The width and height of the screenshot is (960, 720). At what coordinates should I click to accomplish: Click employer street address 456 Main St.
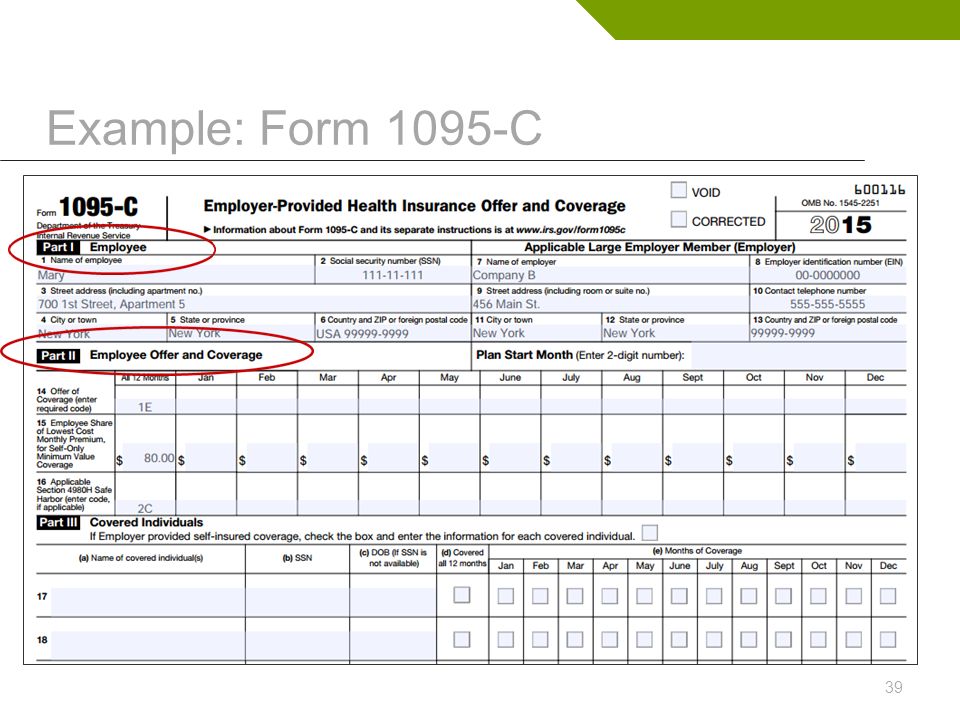[x=610, y=304]
